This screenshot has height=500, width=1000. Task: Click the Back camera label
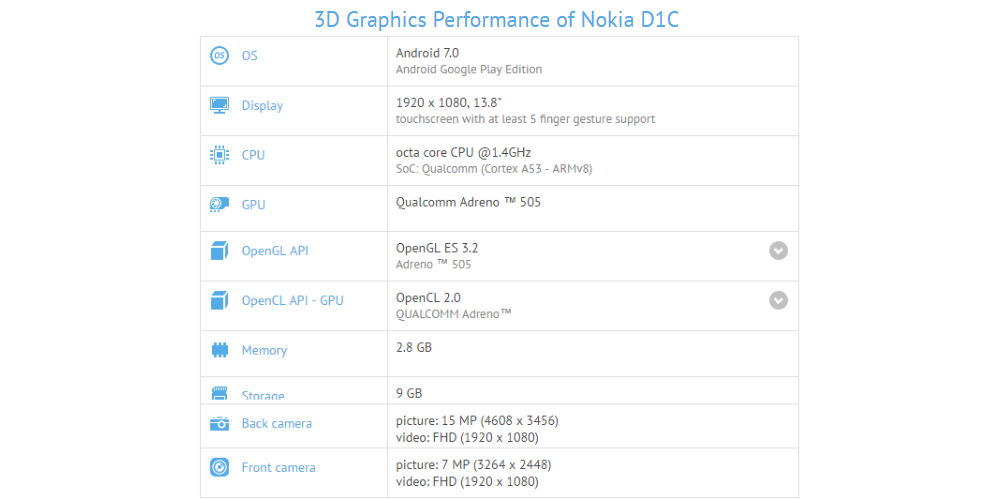(x=277, y=423)
